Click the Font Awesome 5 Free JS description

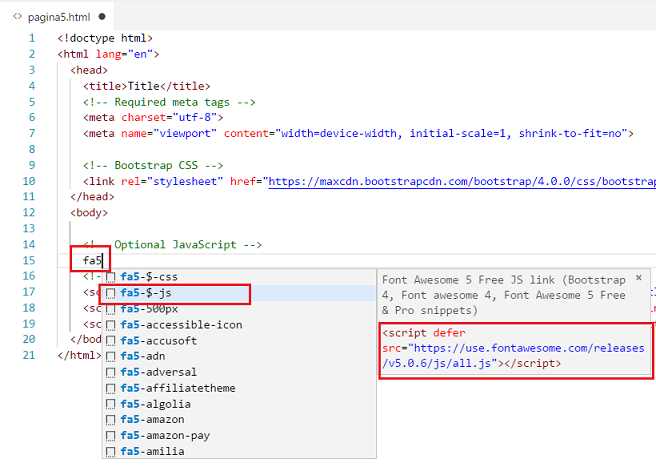tap(504, 295)
